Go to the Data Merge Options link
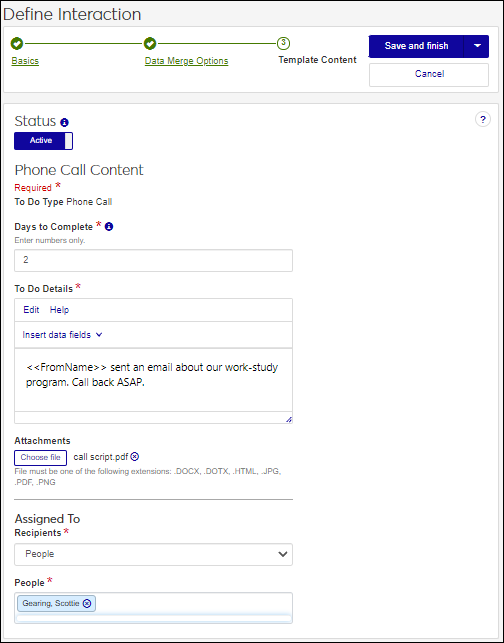The width and height of the screenshot is (504, 643). 187,61
